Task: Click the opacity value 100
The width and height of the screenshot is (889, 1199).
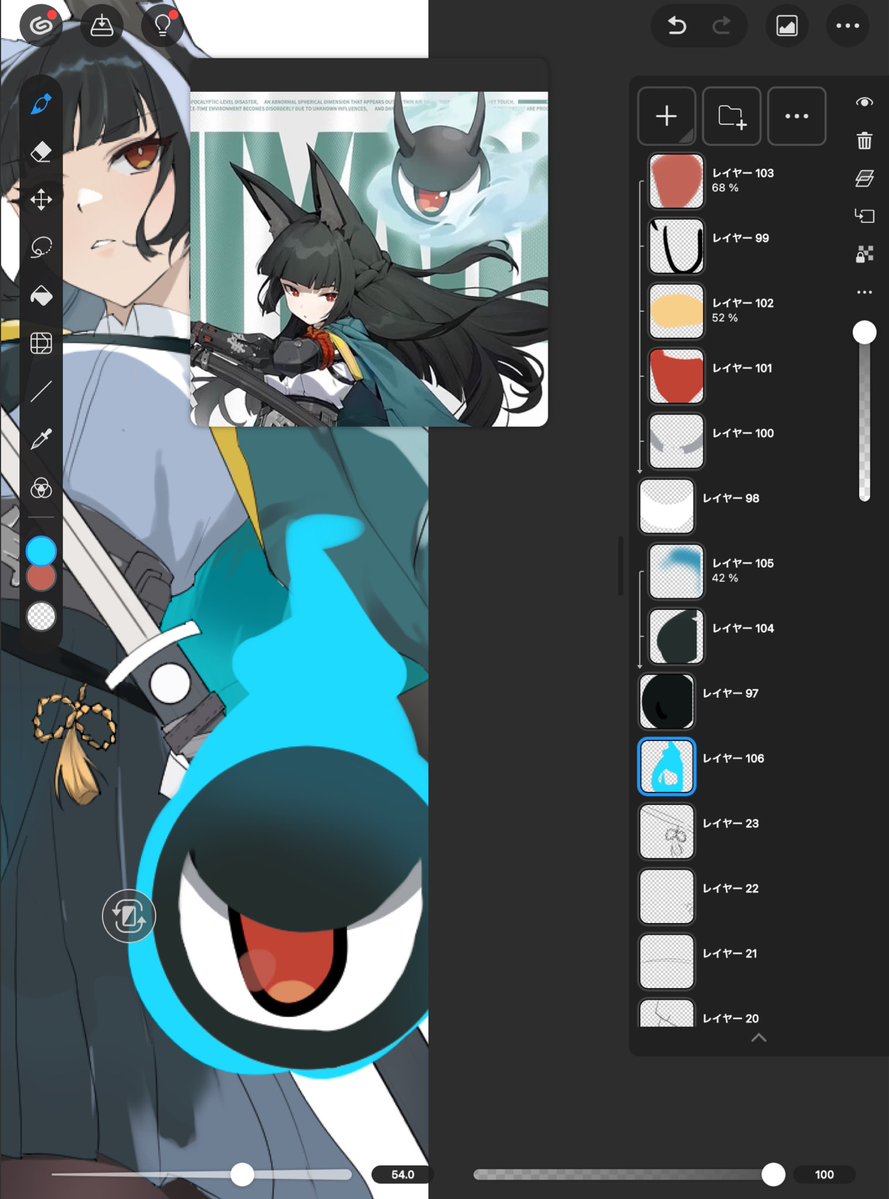Action: [824, 1175]
